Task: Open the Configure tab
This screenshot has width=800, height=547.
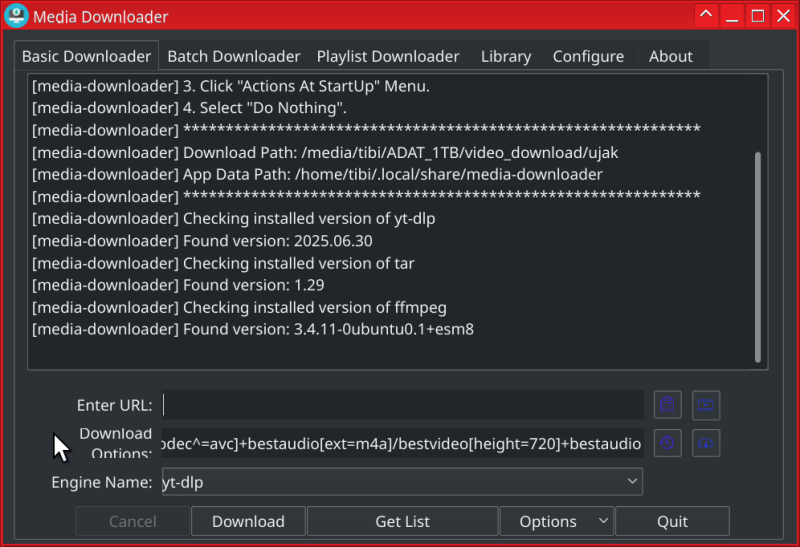Action: point(588,56)
